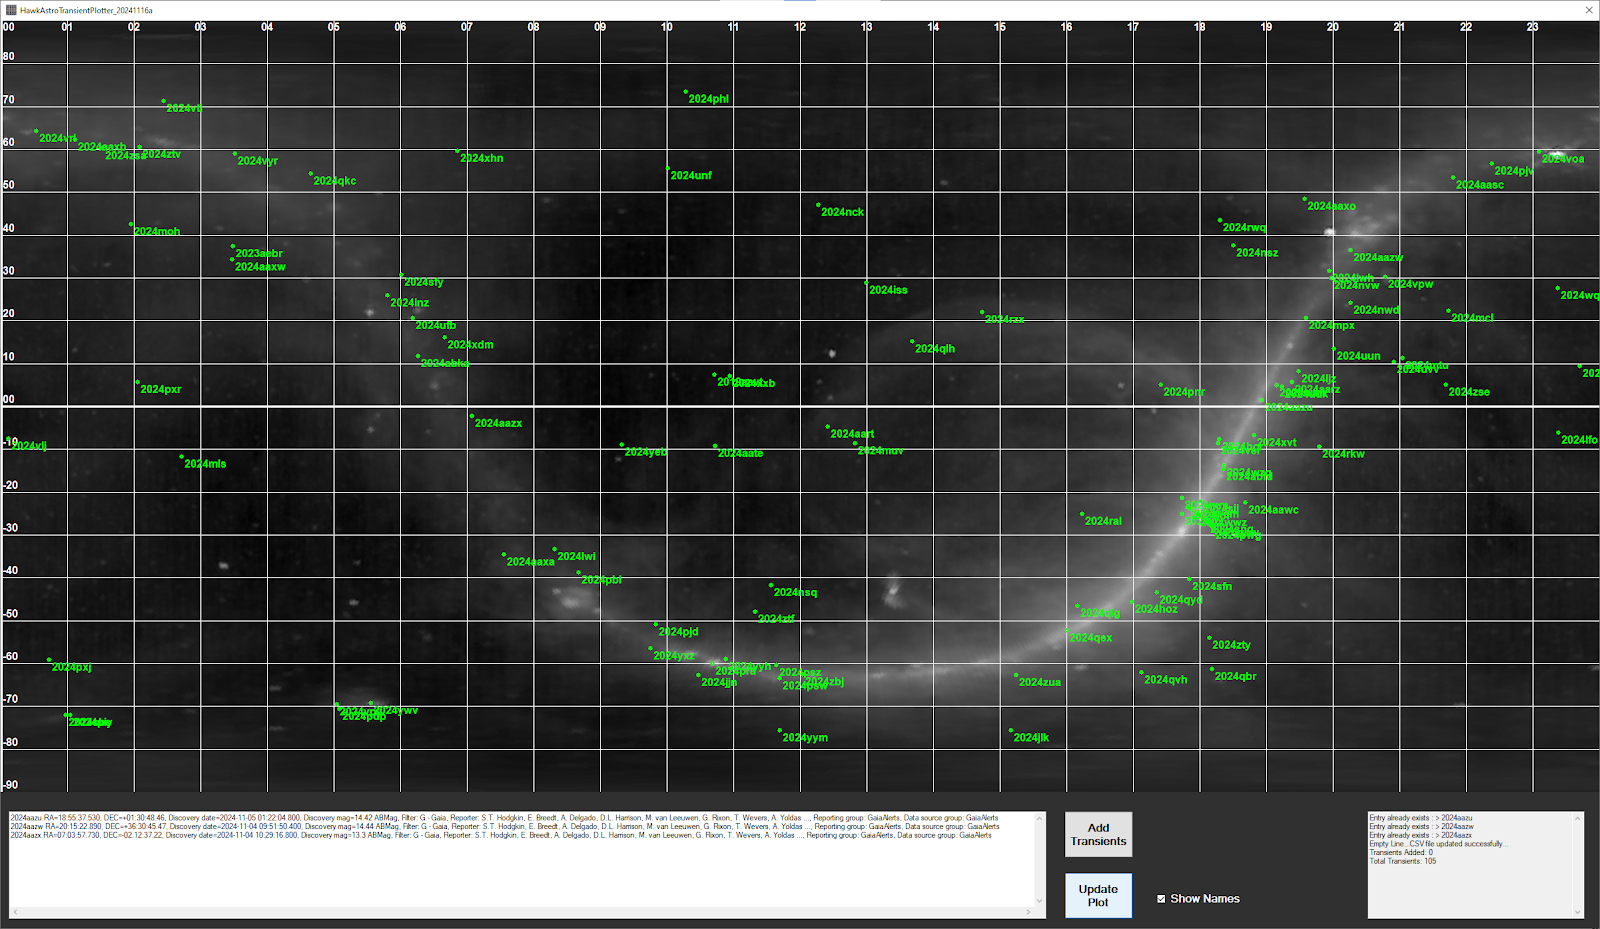Click the 2024zty transient label
This screenshot has height=929, width=1600.
coord(1232,646)
